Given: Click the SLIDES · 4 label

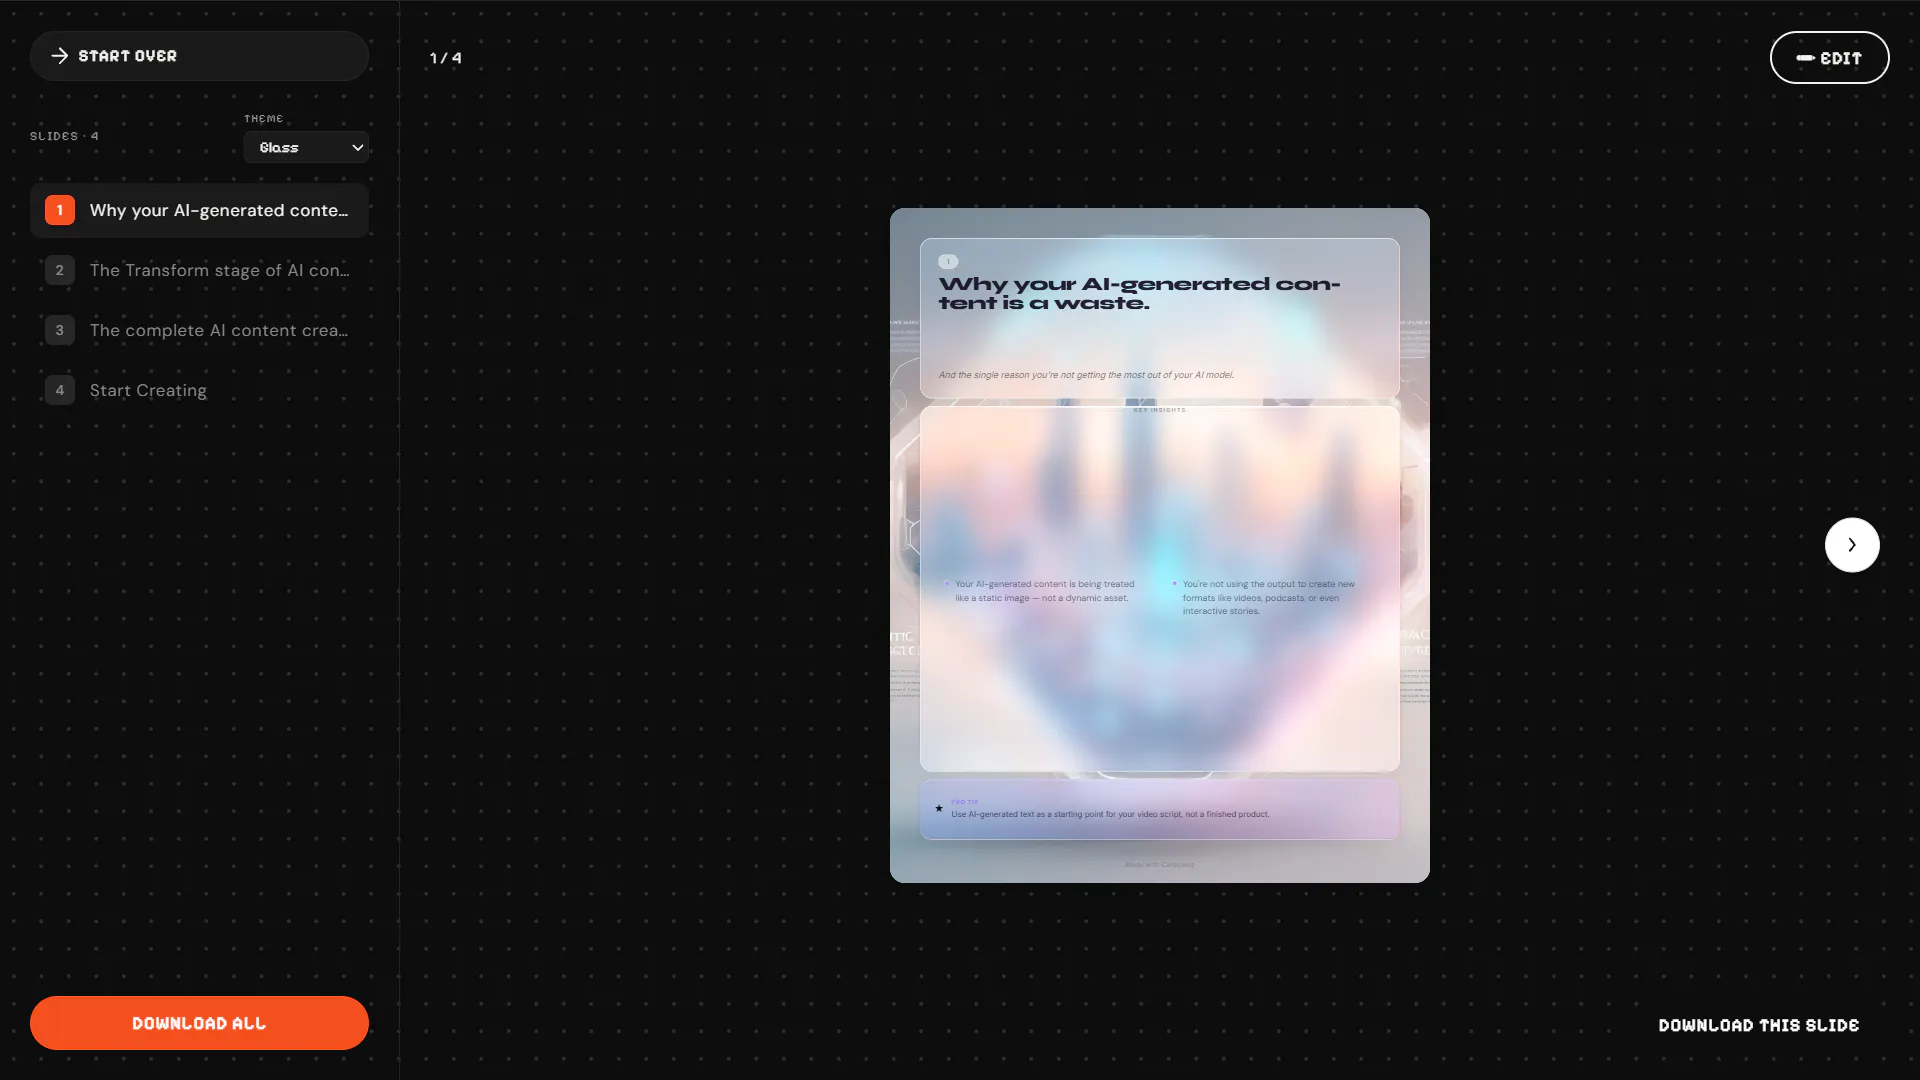Looking at the screenshot, I should [64, 136].
